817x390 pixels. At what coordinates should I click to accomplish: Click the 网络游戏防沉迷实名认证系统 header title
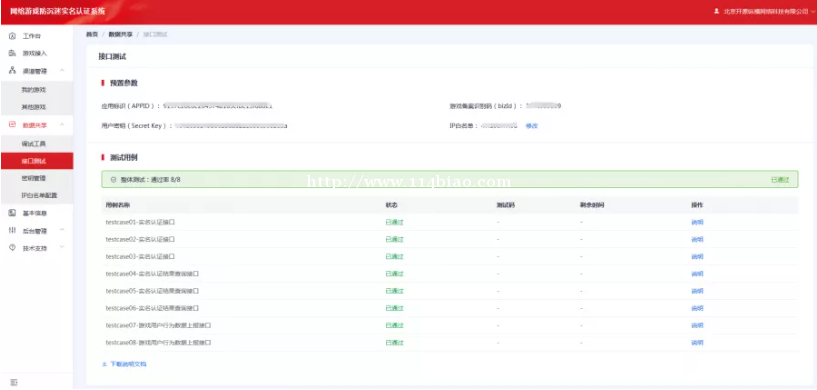coord(57,11)
